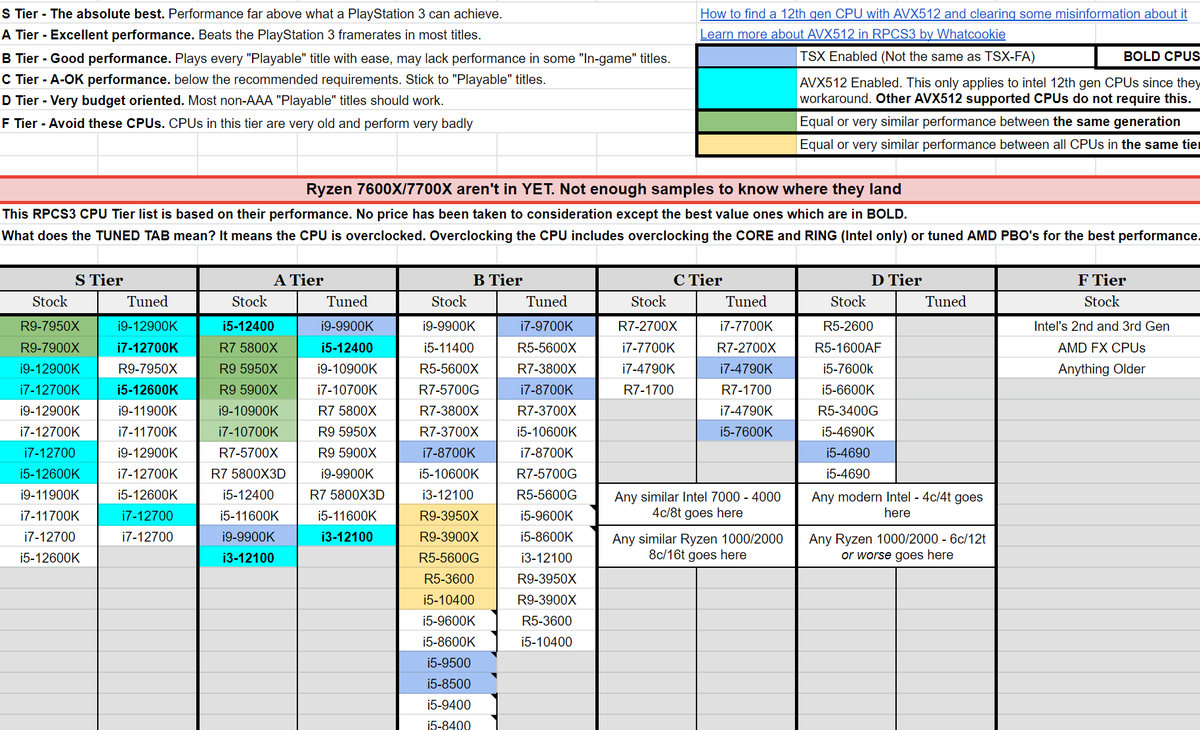Image resolution: width=1200 pixels, height=730 pixels.
Task: Select the blue i5-8500 cell
Action: (448, 684)
